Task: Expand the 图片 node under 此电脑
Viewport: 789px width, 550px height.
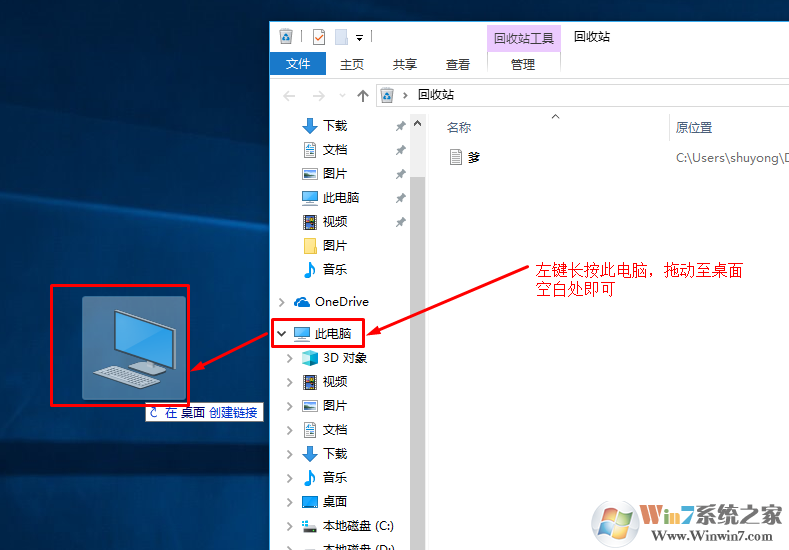Action: point(289,406)
